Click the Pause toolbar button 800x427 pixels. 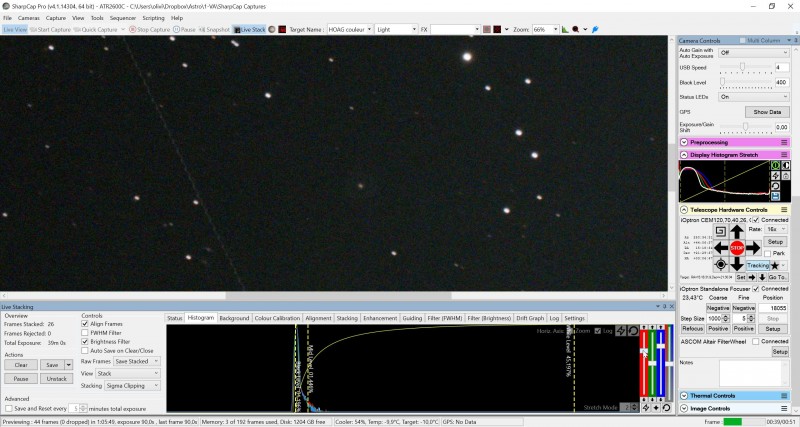pyautogui.click(x=185, y=30)
